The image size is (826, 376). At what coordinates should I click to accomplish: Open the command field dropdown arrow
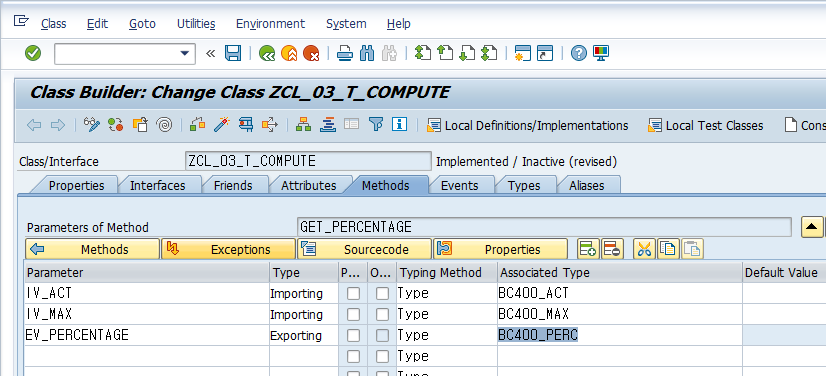pos(184,53)
